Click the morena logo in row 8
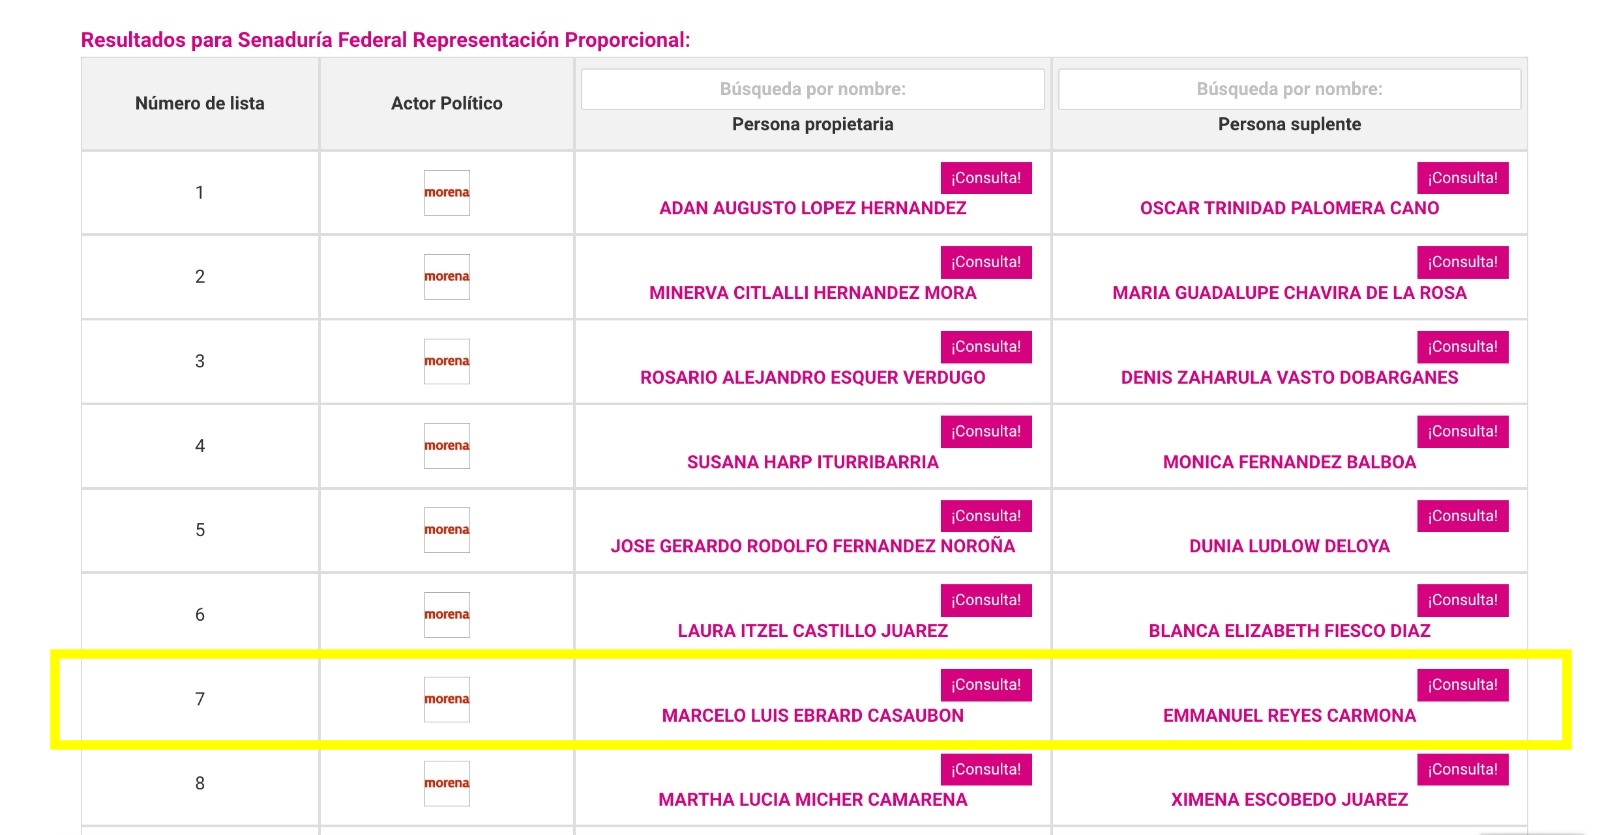Viewport: 1600px width, 835px height. 446,783
